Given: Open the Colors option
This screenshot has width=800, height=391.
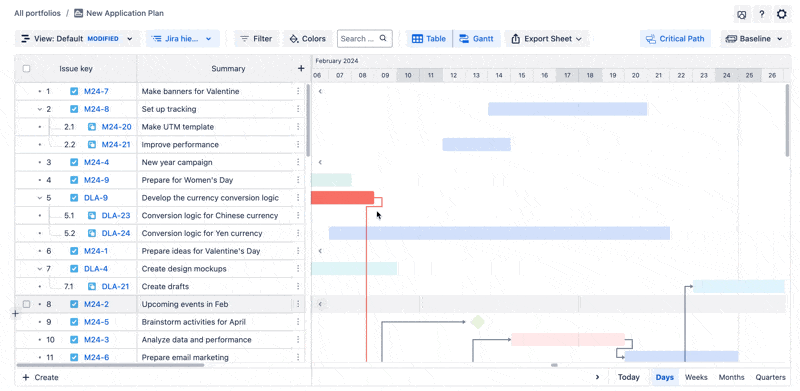Looking at the screenshot, I should click(x=307, y=39).
